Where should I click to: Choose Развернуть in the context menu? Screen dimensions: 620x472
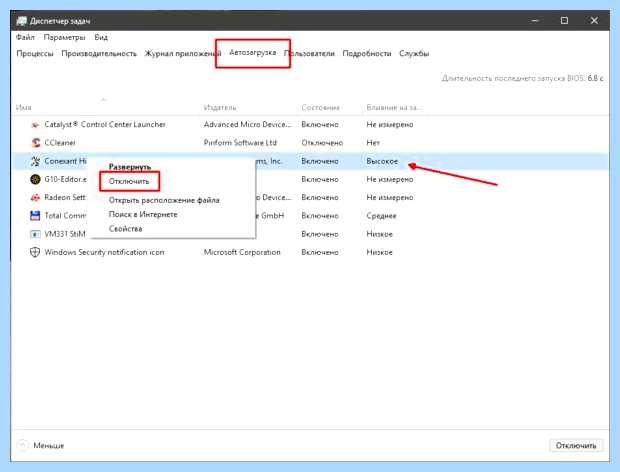coord(130,167)
